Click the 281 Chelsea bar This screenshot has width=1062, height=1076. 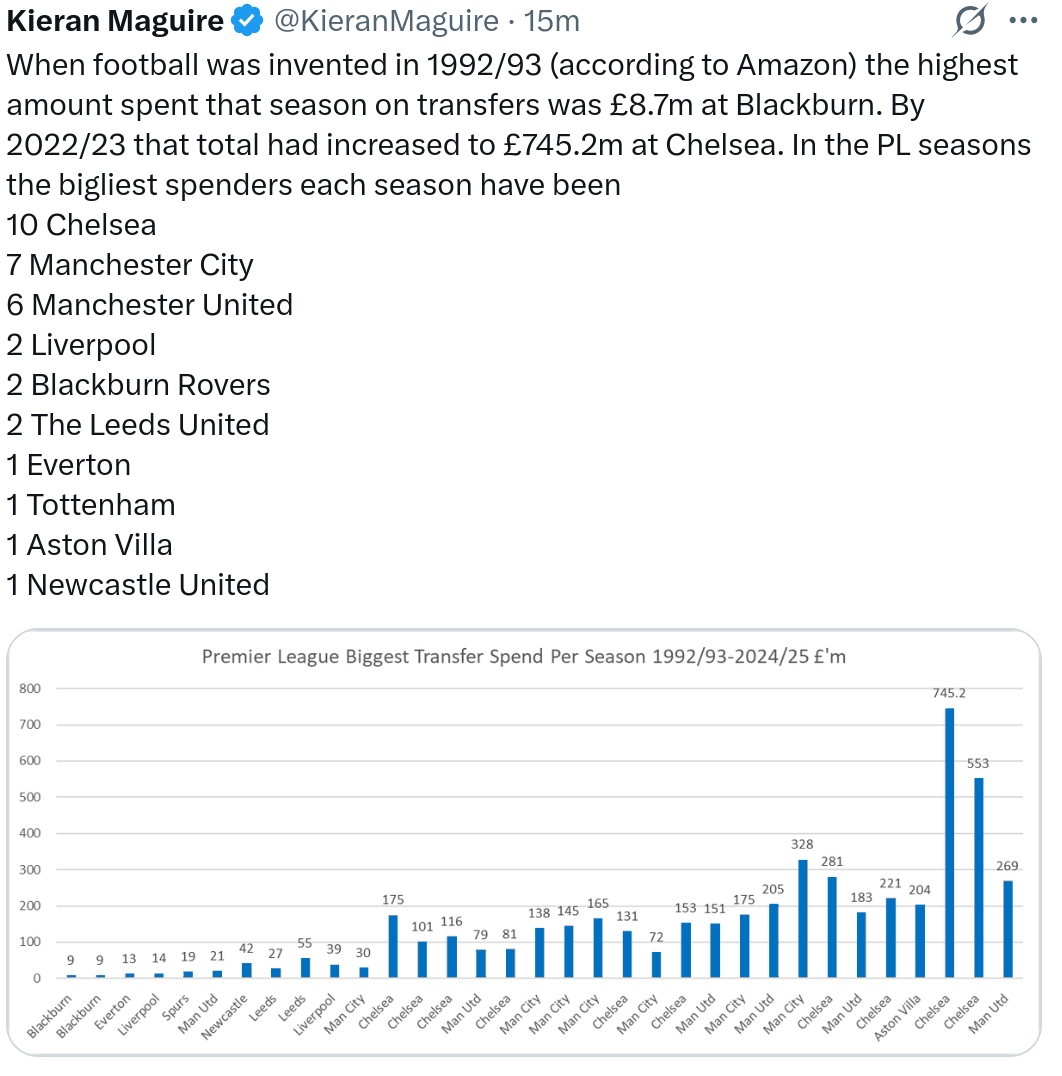[832, 927]
